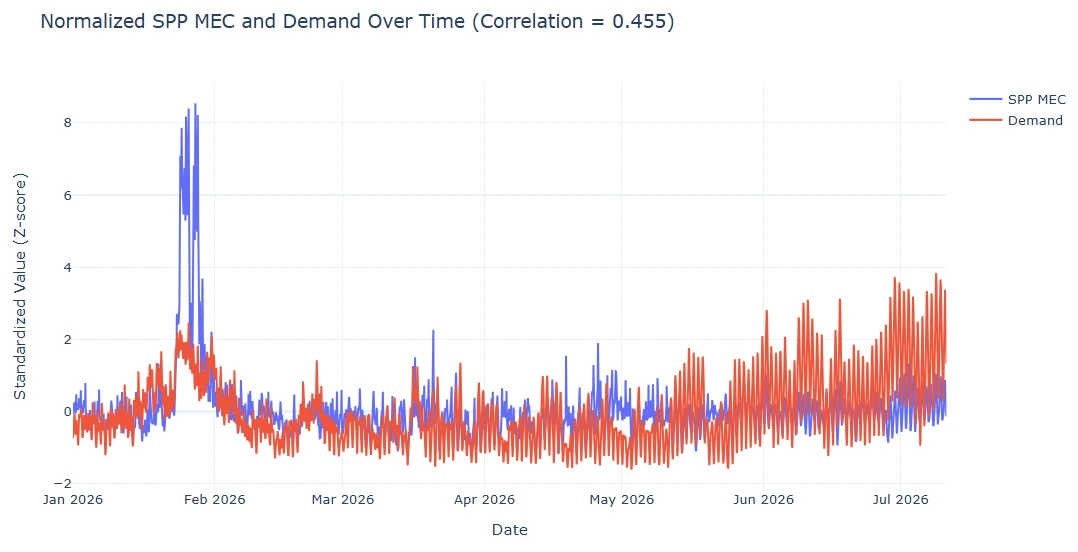Click the y-axis tick label 6
This screenshot has width=1078, height=552.
(67, 195)
